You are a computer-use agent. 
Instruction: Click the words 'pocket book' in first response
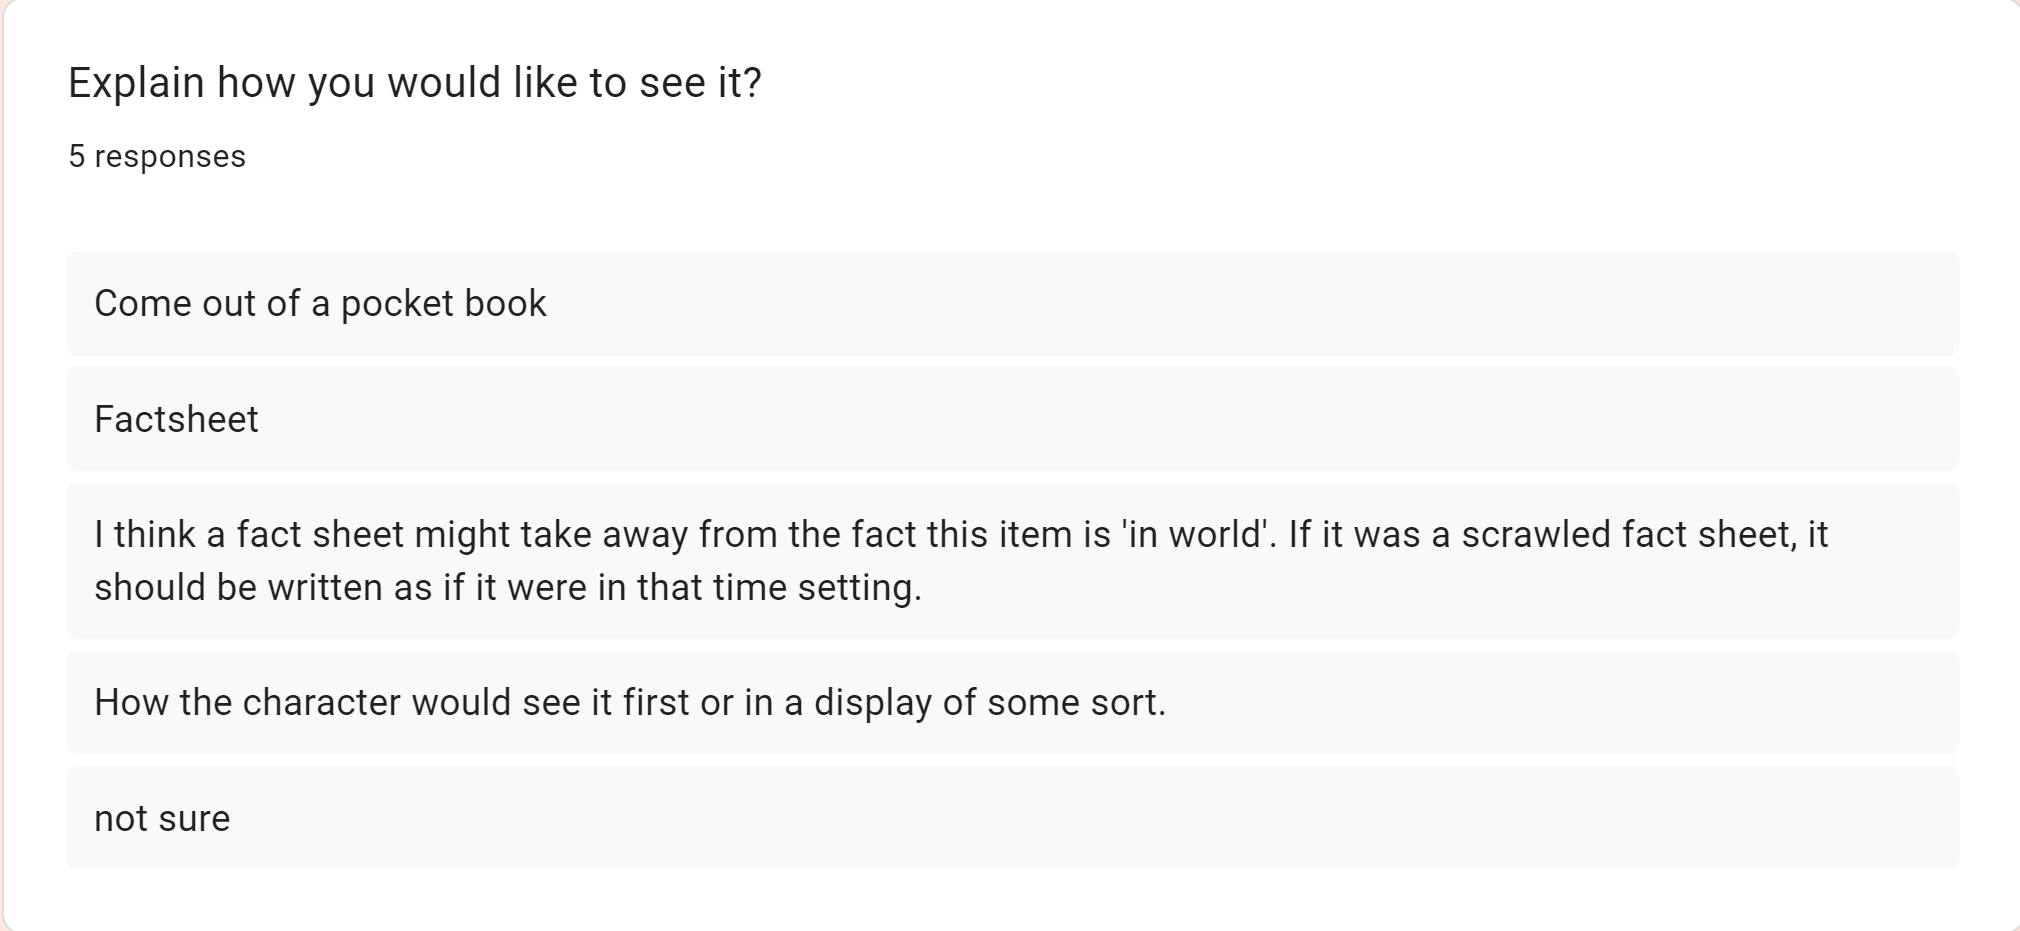point(443,303)
